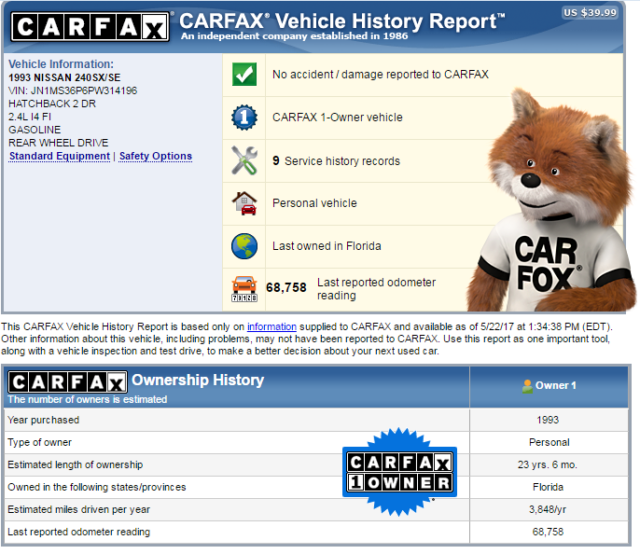Screen dimensions: 640x554
Task: Click 'Estimated length of ownership' row label
Action: click(x=75, y=465)
